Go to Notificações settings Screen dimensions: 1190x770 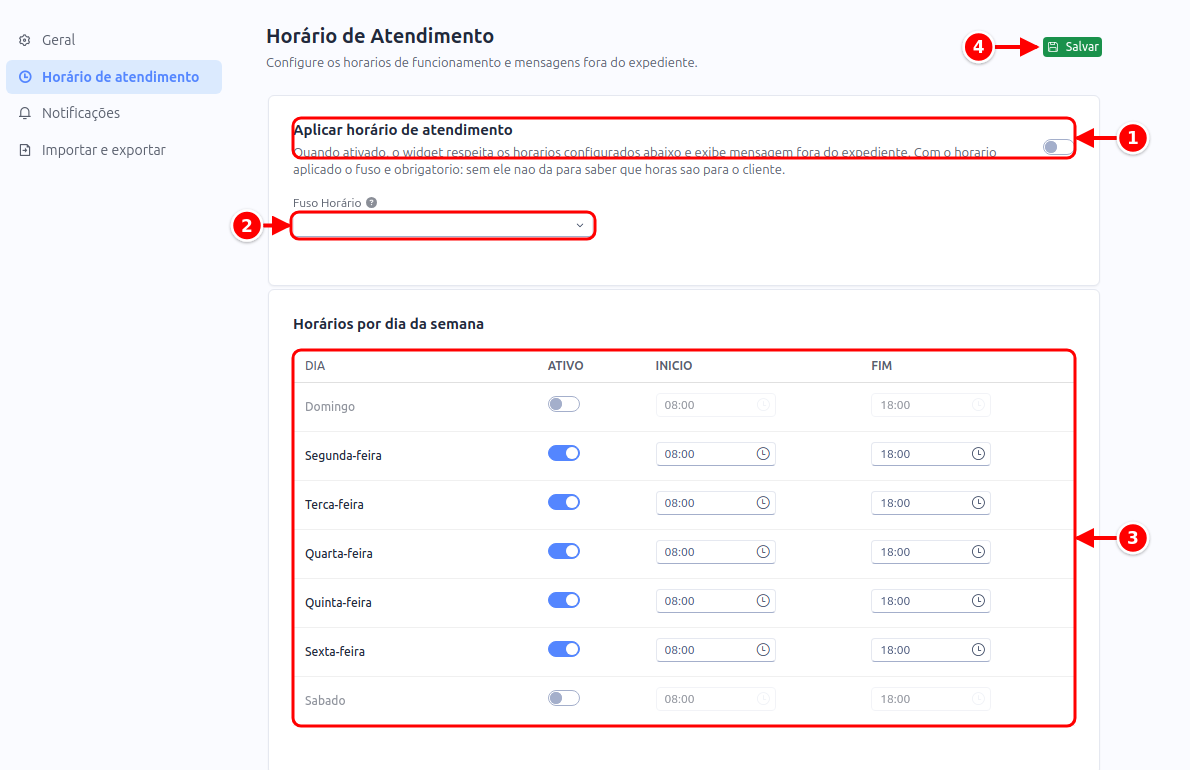114,113
